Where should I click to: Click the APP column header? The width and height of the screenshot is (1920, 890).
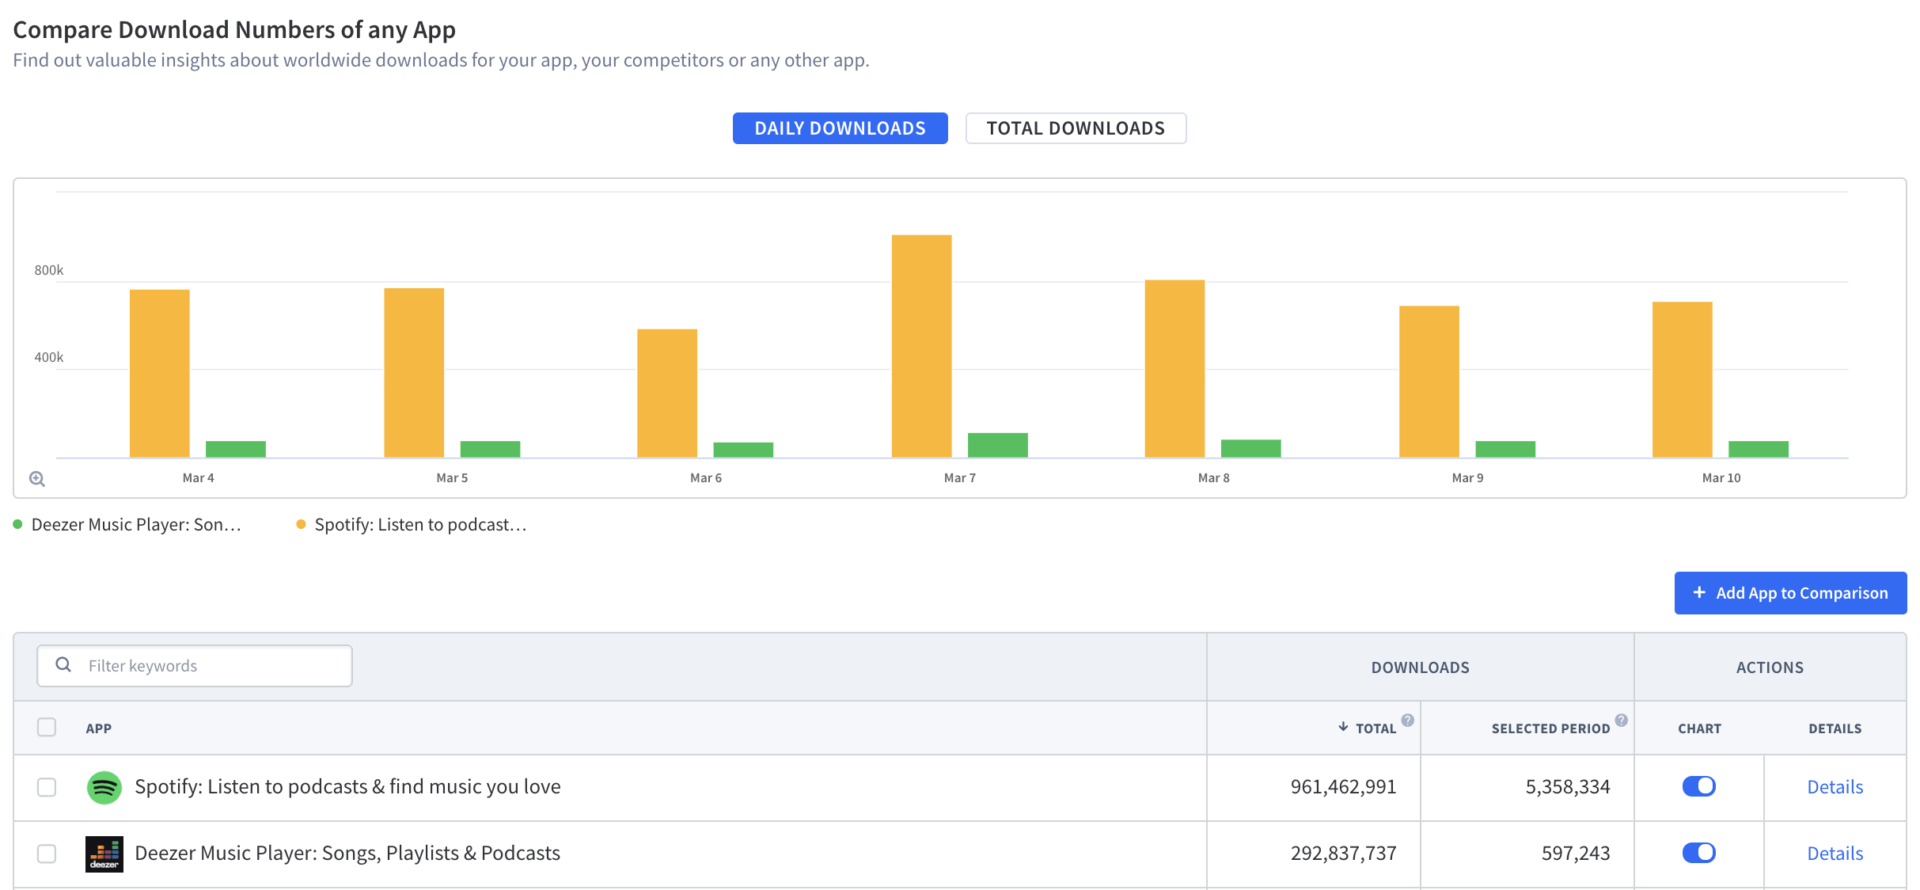(x=99, y=728)
